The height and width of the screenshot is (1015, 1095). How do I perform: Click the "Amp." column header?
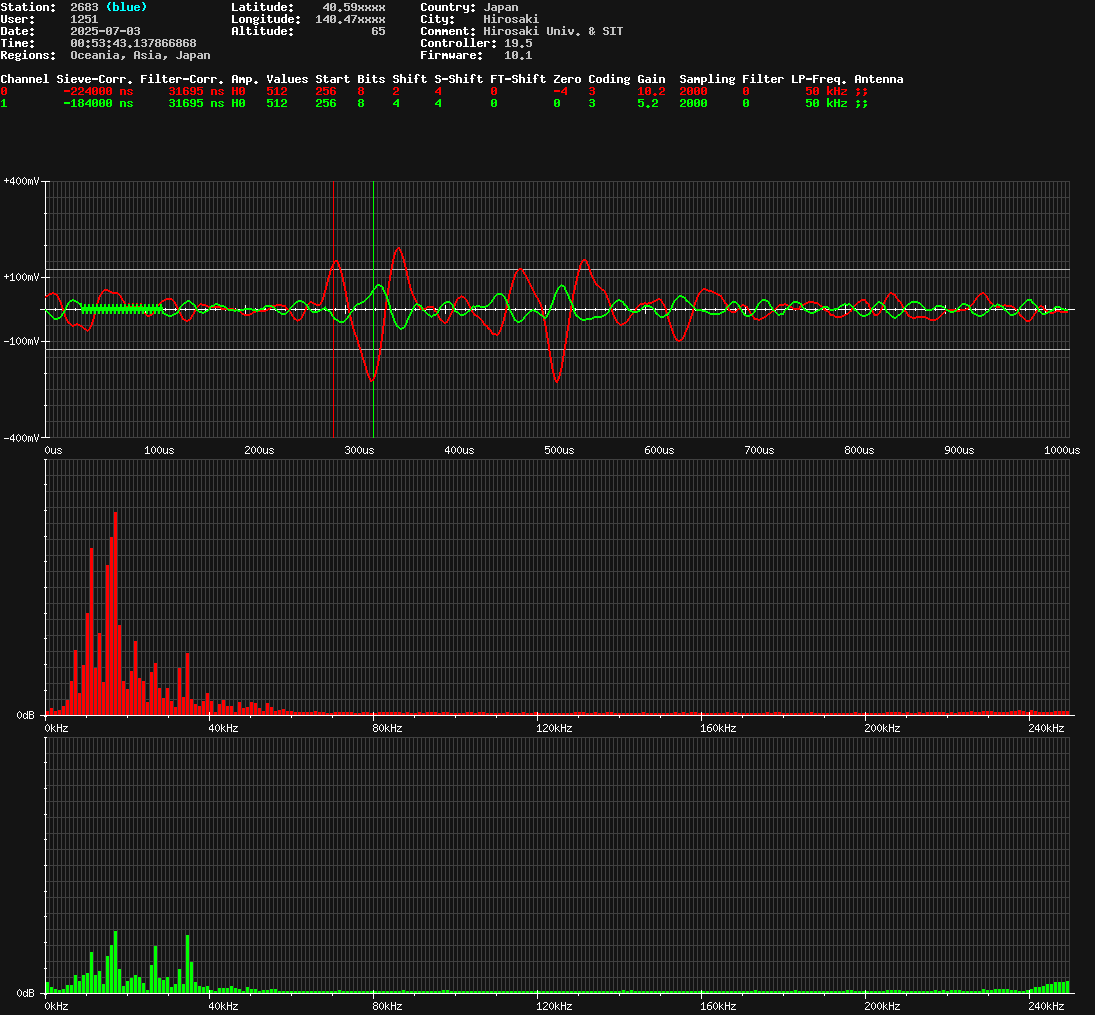(244, 80)
